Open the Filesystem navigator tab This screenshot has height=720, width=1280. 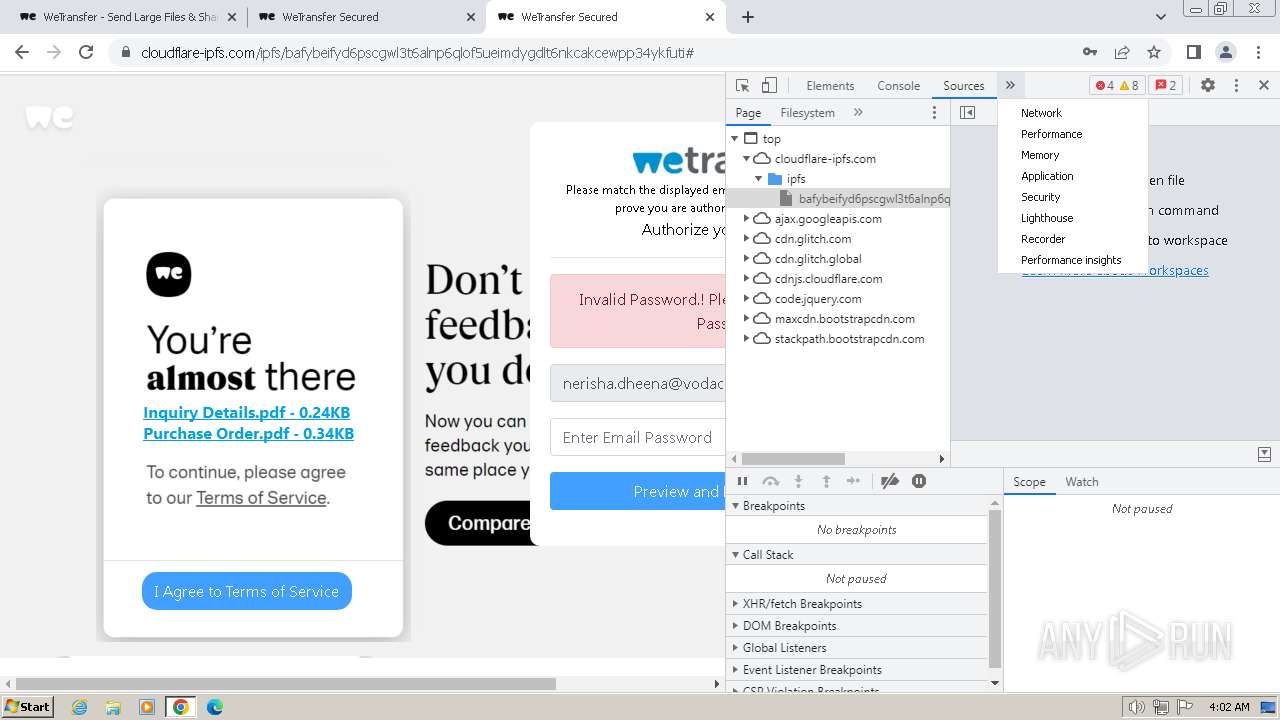pos(807,113)
